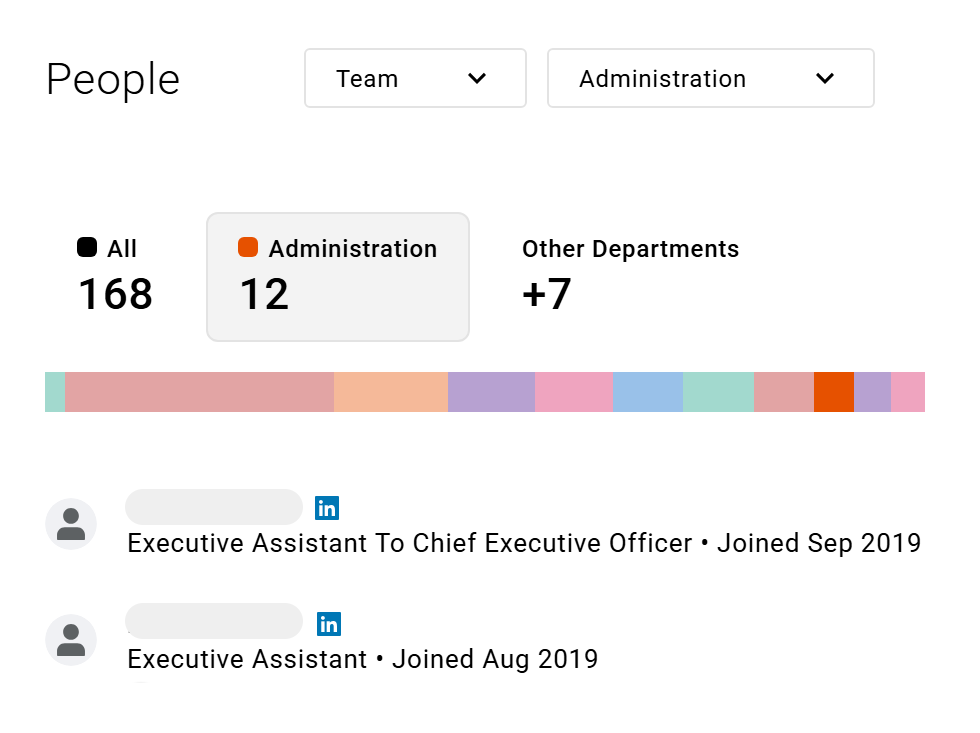The width and height of the screenshot is (980, 733).
Task: Show the Other Departments +7 list
Action: 630,277
